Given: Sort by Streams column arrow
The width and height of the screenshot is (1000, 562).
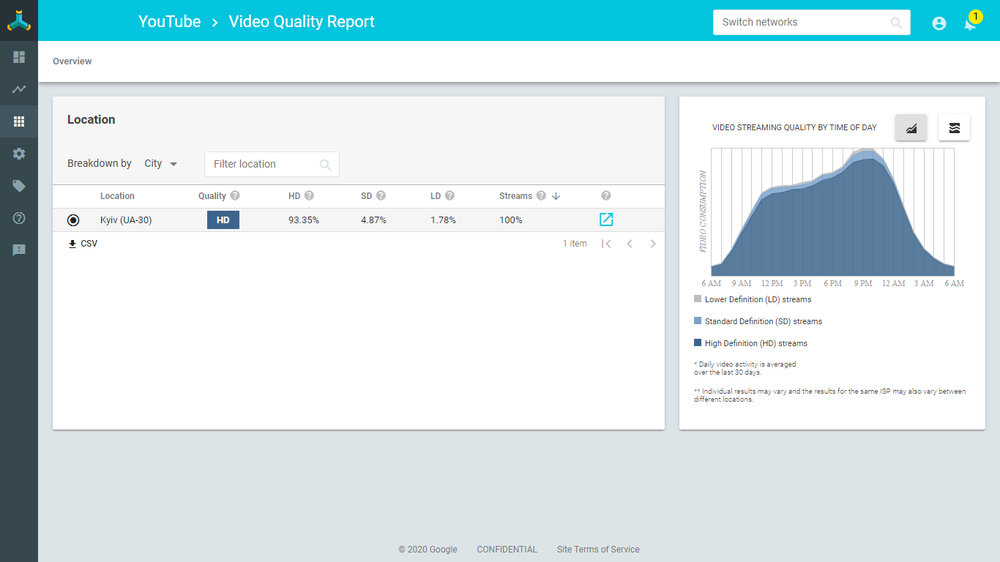Looking at the screenshot, I should point(556,196).
